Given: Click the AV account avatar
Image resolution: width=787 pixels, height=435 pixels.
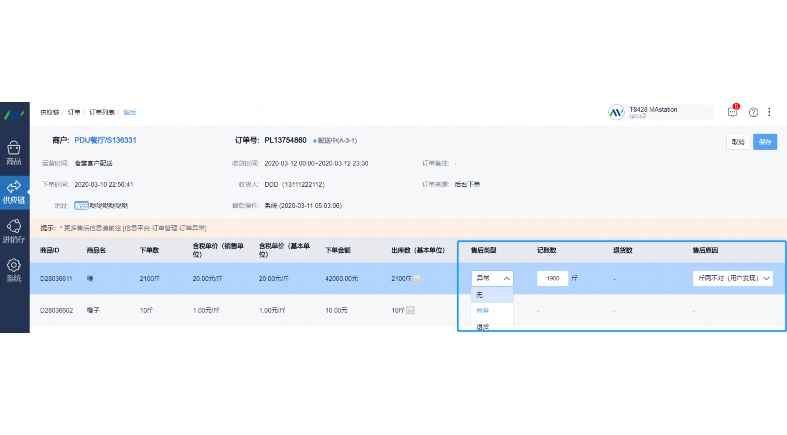Looking at the screenshot, I should (x=616, y=112).
